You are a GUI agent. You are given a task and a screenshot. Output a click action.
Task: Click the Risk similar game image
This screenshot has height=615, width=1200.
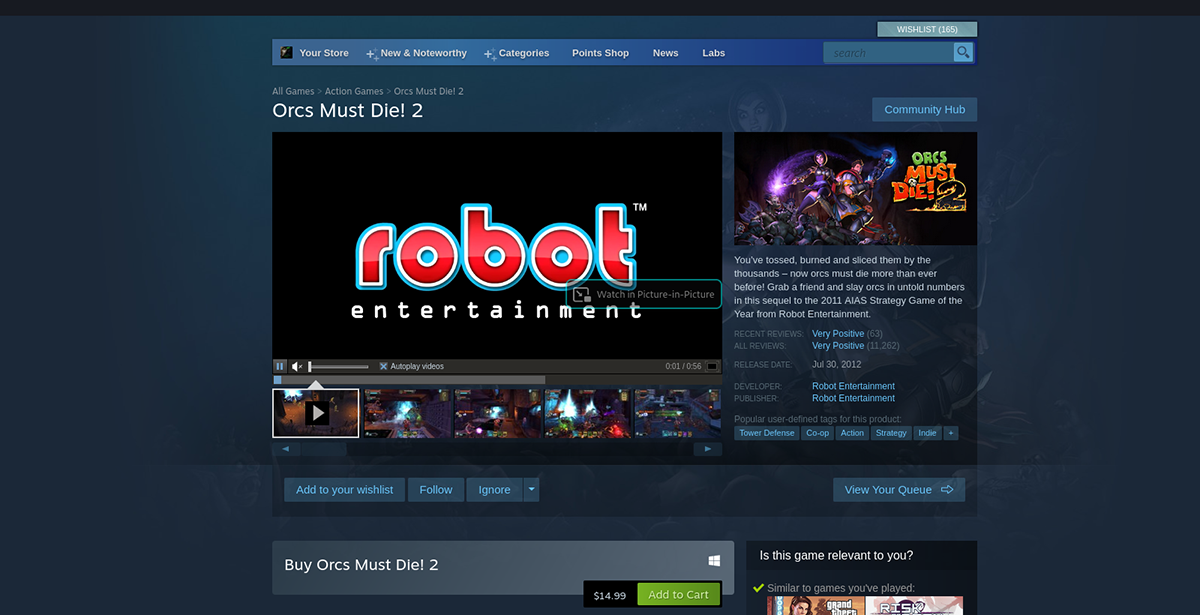(x=915, y=606)
